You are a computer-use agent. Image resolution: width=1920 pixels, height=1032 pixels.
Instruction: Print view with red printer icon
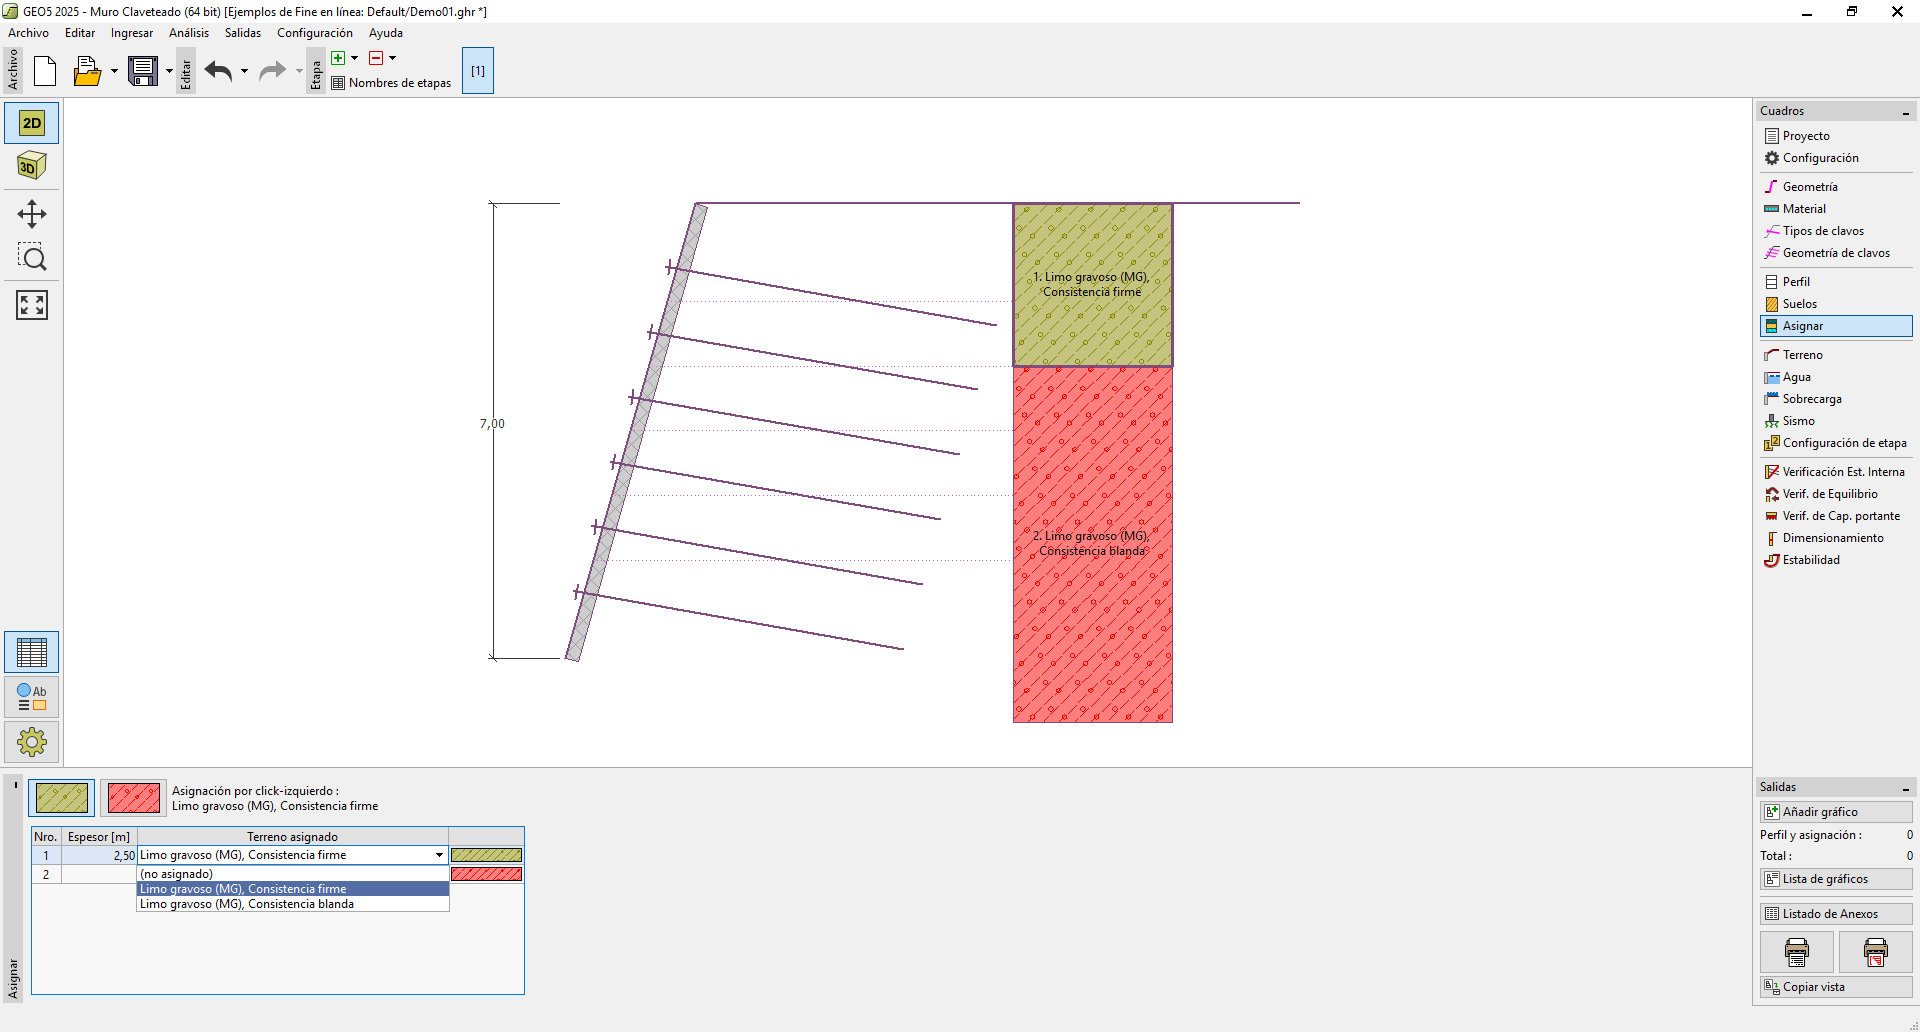(1876, 952)
